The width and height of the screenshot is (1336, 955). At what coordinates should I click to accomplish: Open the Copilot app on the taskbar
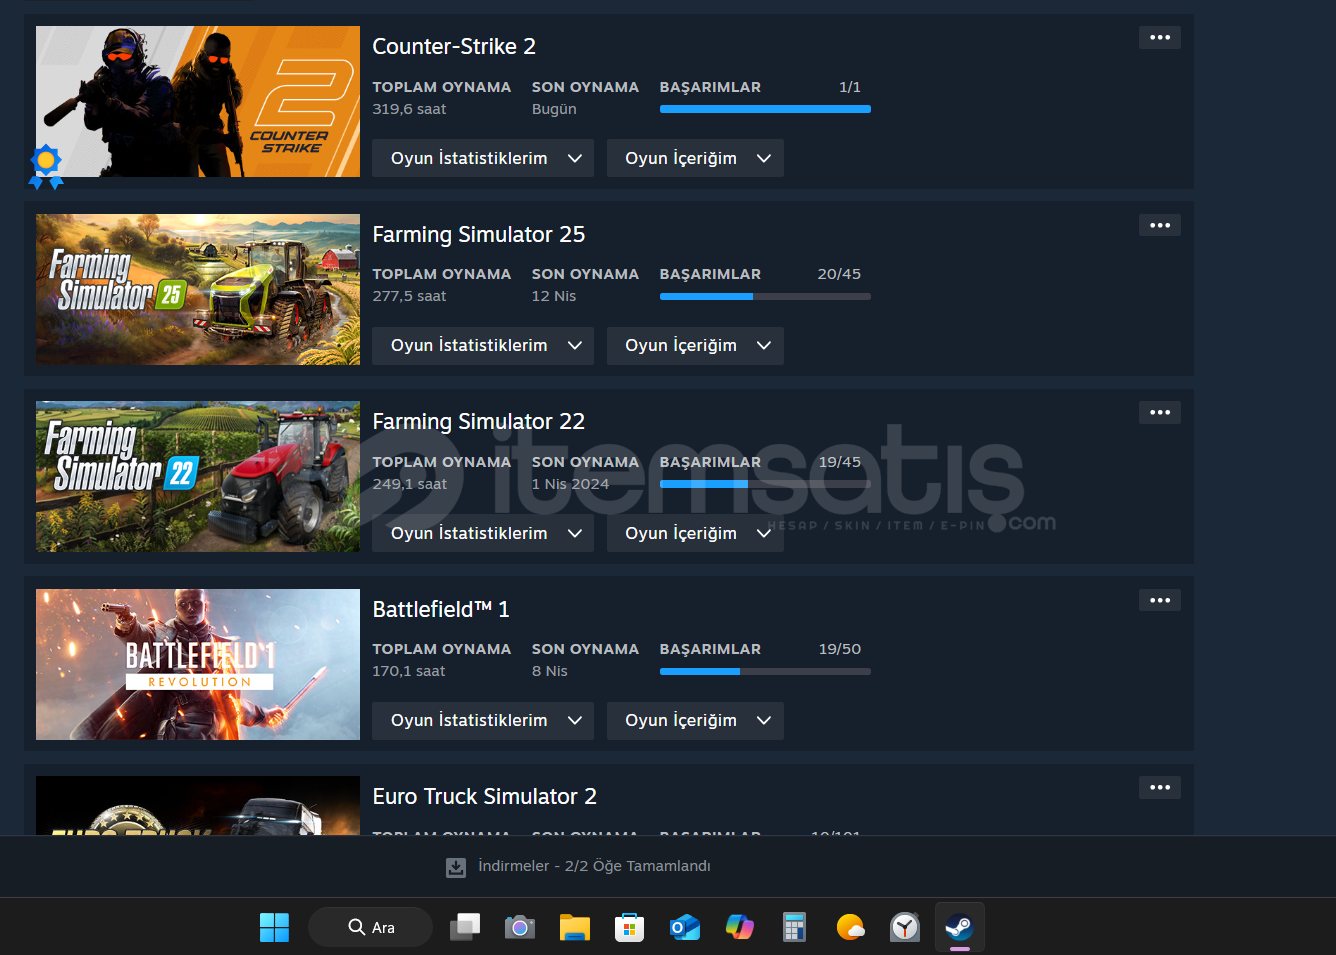[740, 927]
